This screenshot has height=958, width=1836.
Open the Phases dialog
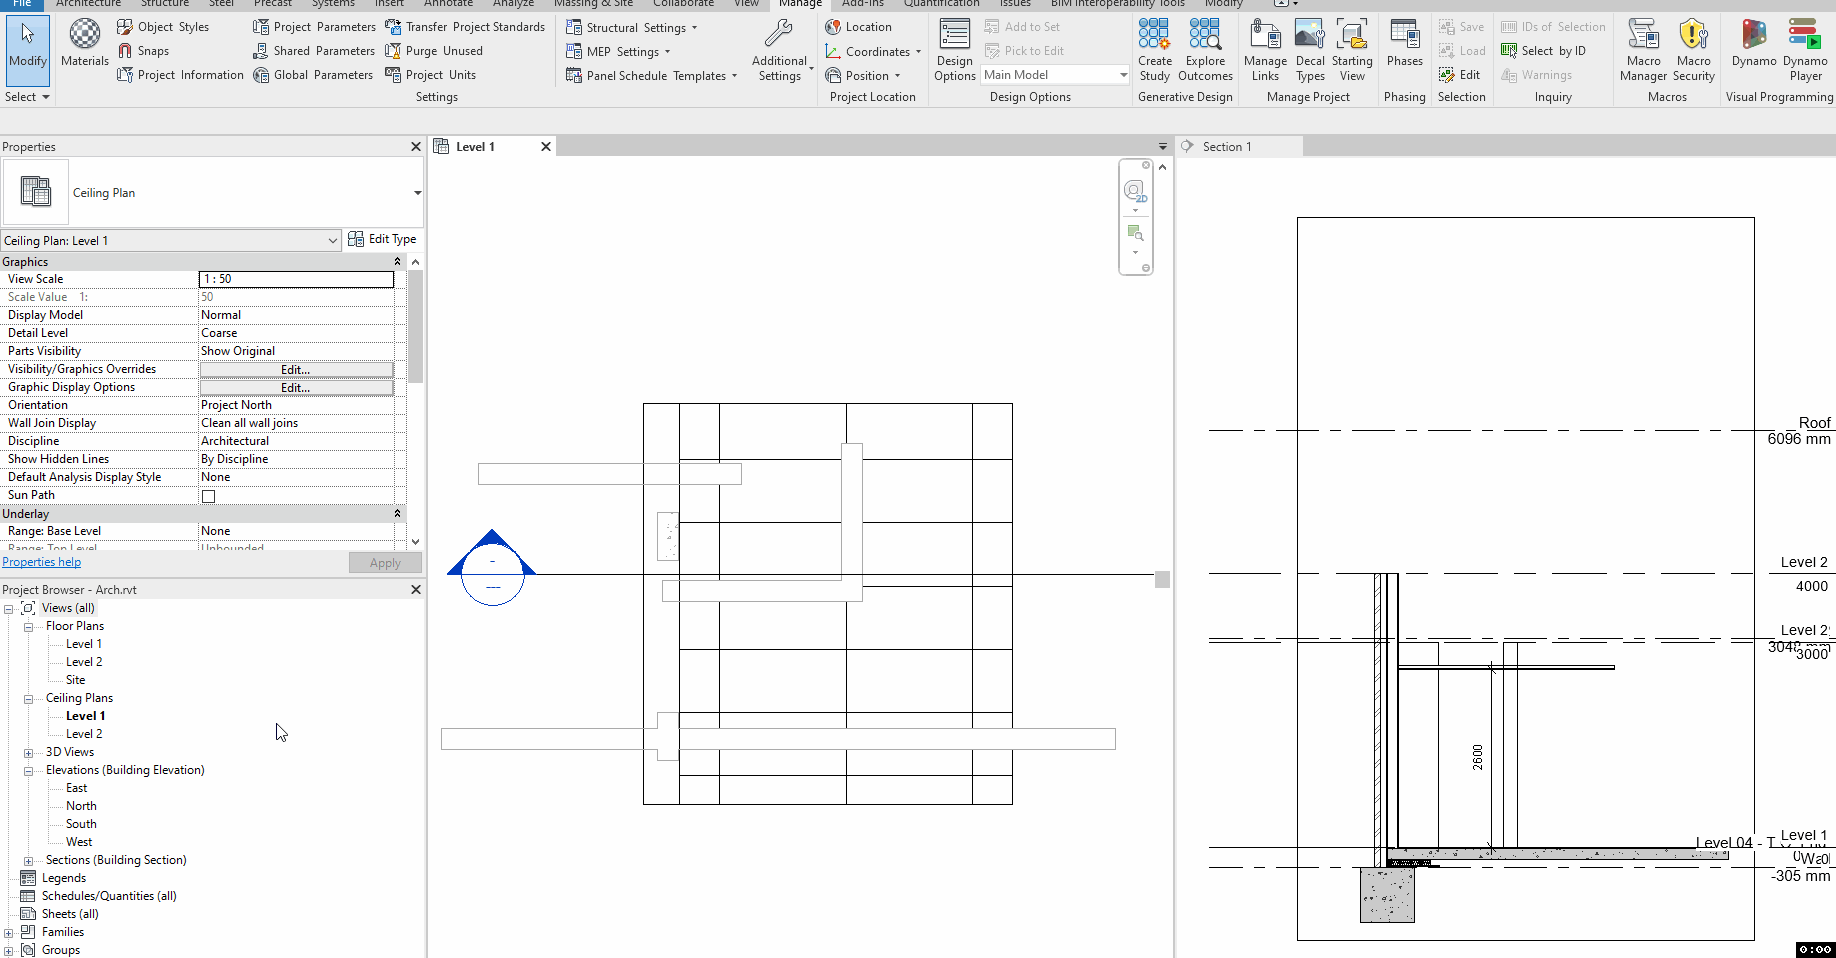[x=1404, y=45]
